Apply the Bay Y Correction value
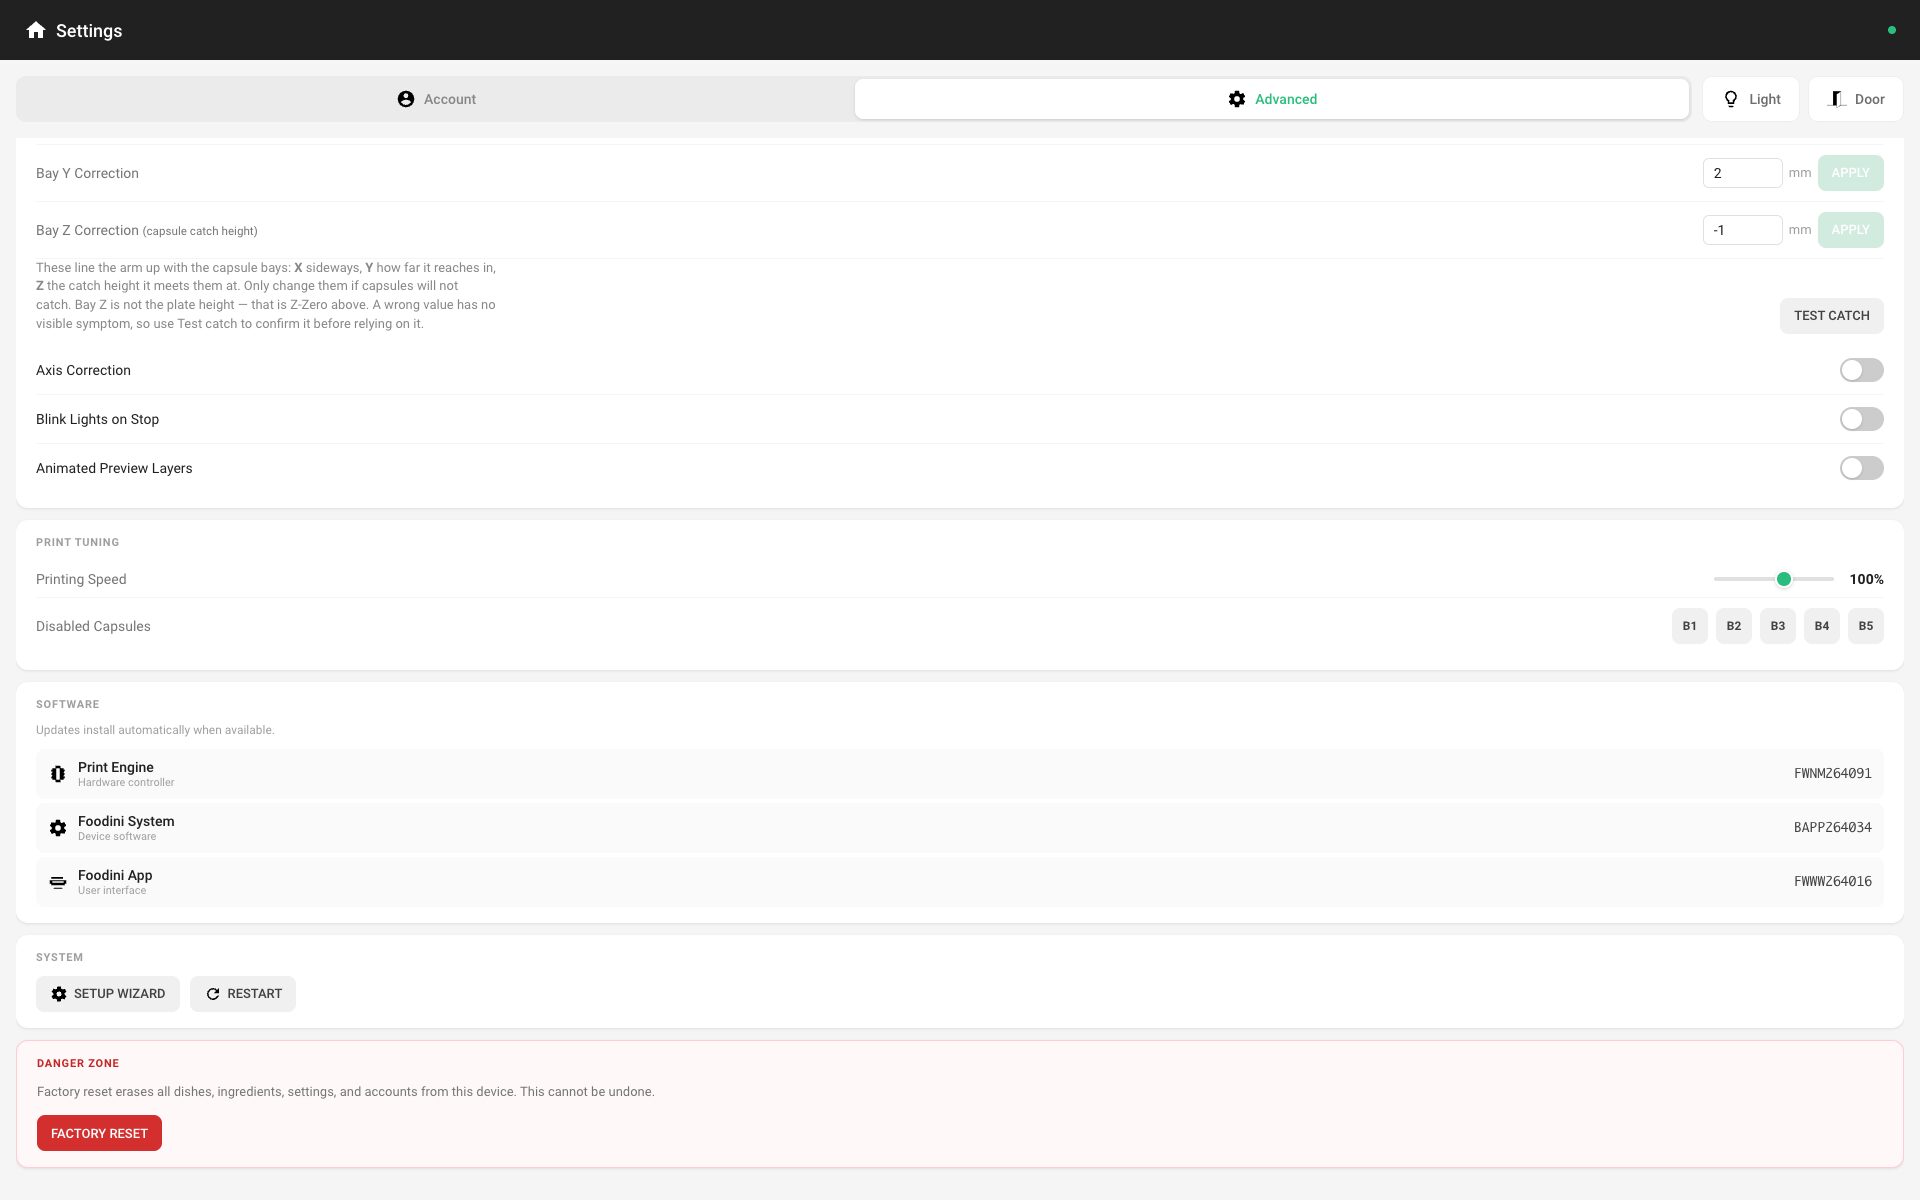The width and height of the screenshot is (1920, 1200). click(x=1850, y=173)
